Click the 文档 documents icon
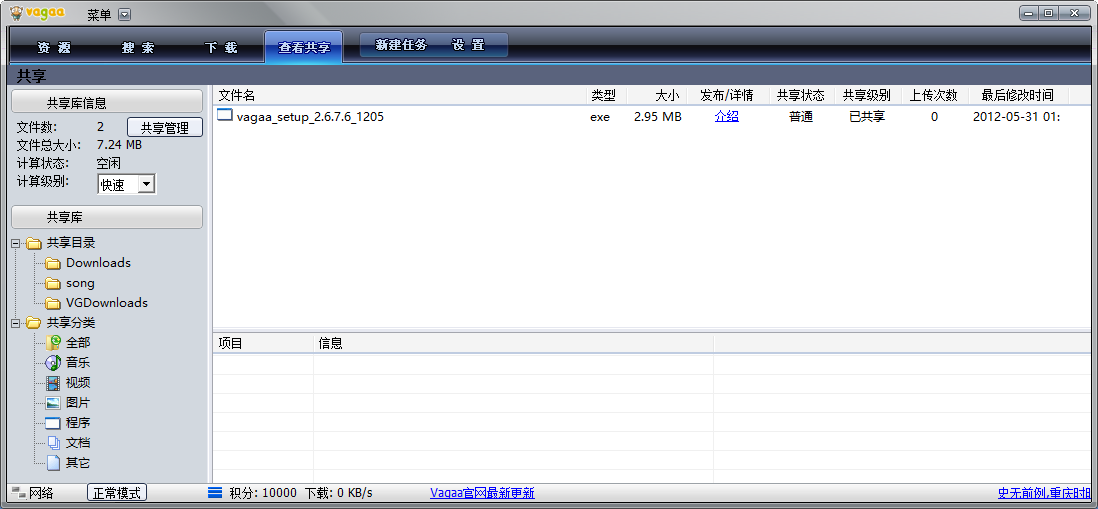1098x509 pixels. coord(53,443)
